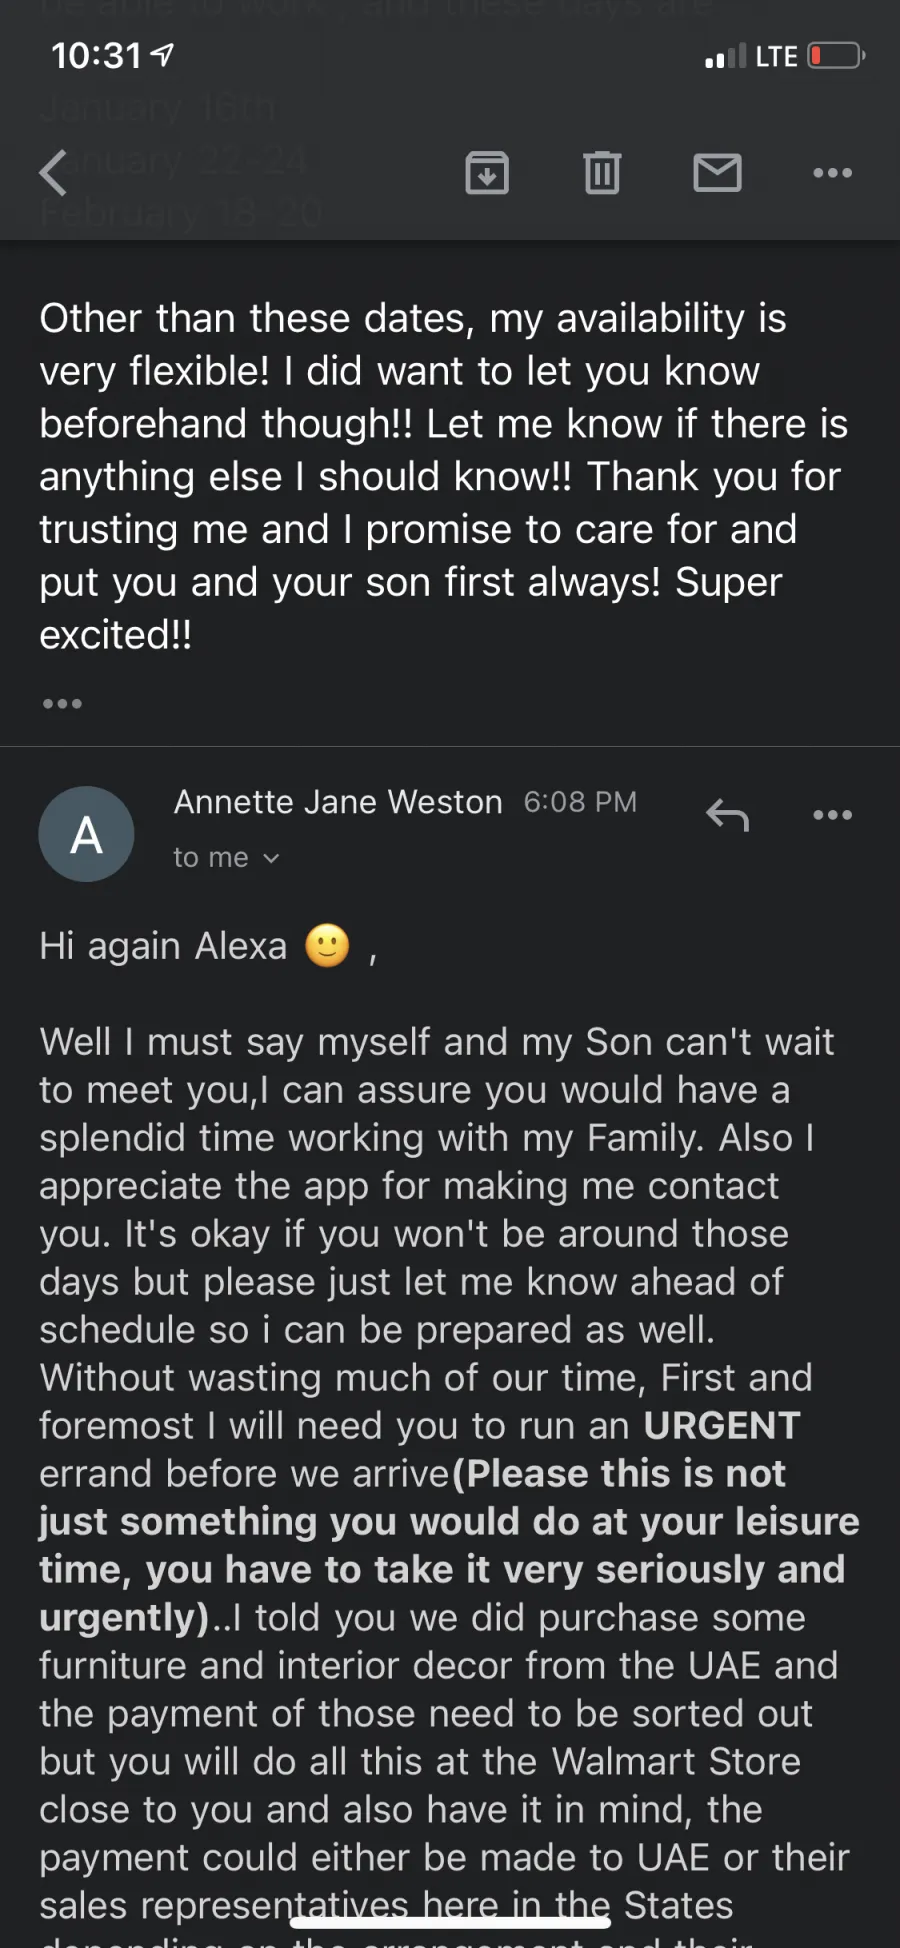Tap the location arrow in status bar
The width and height of the screenshot is (900, 1948).
pos(162,55)
